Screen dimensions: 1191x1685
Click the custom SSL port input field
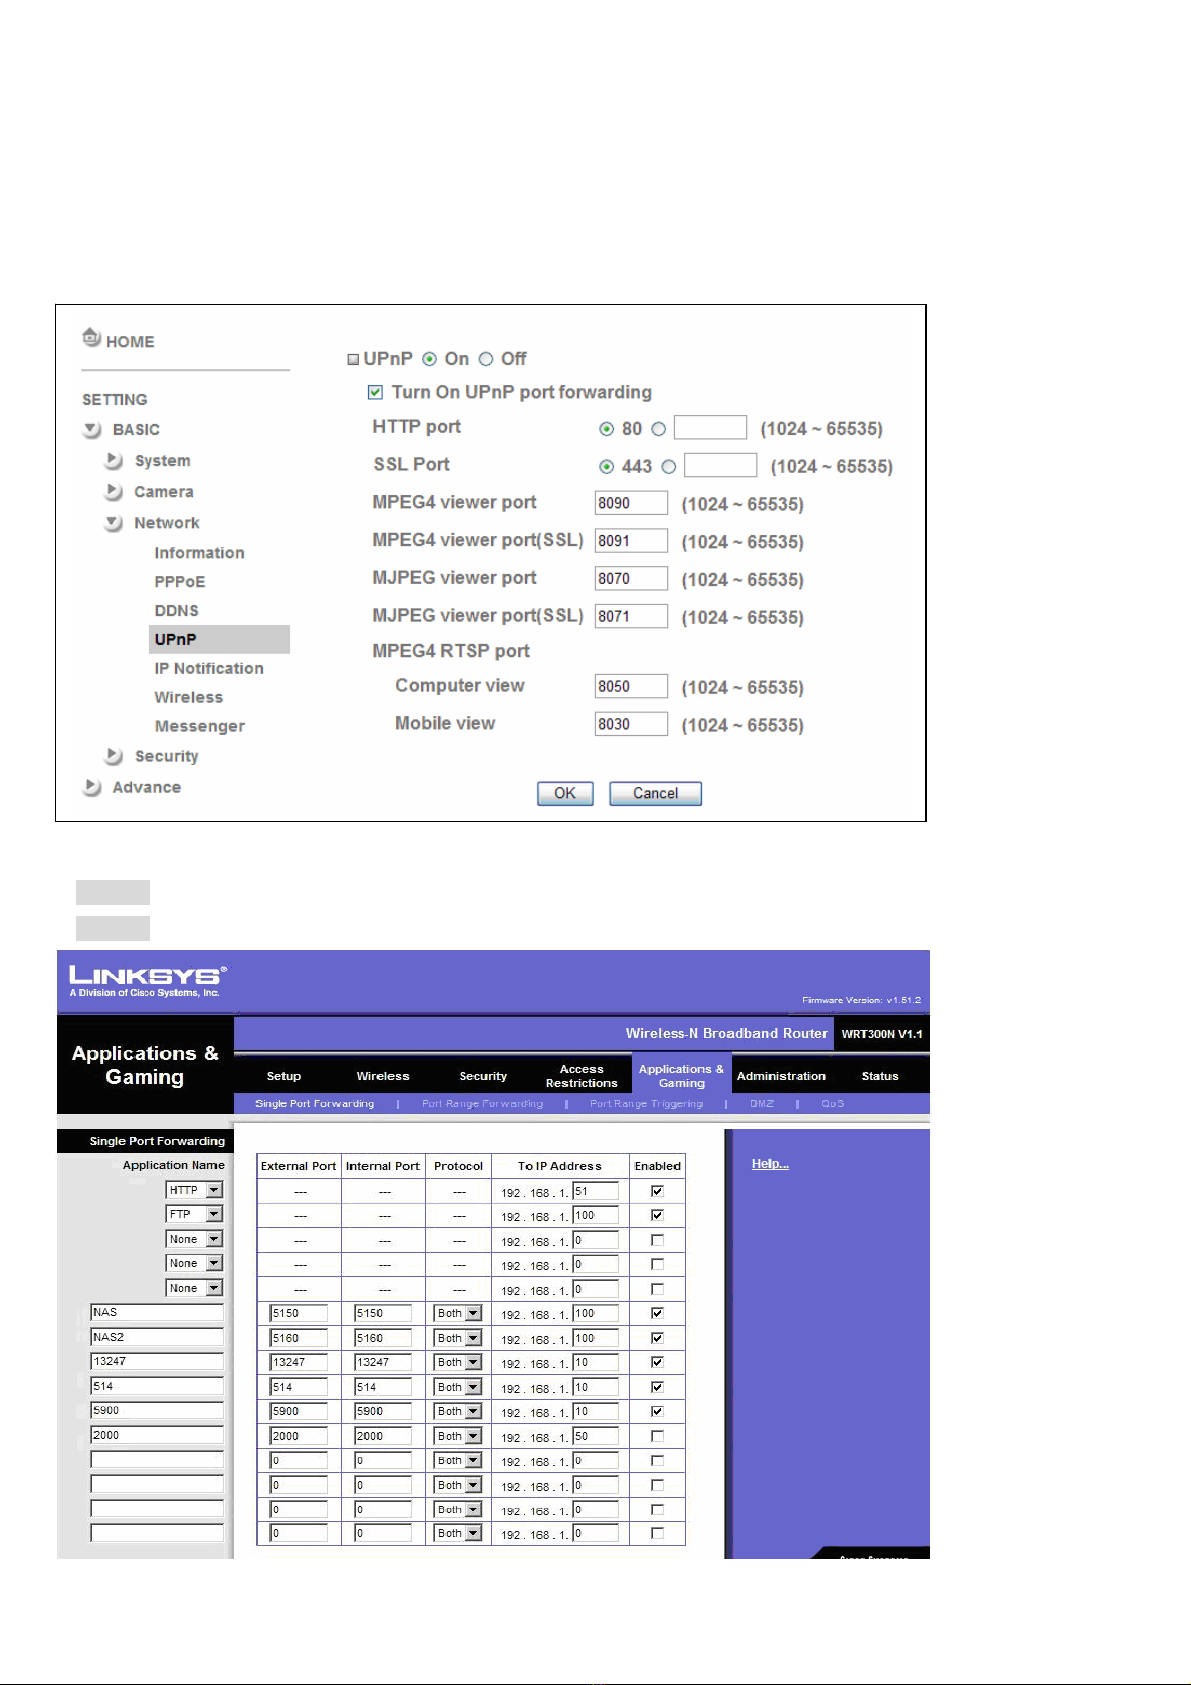721,465
